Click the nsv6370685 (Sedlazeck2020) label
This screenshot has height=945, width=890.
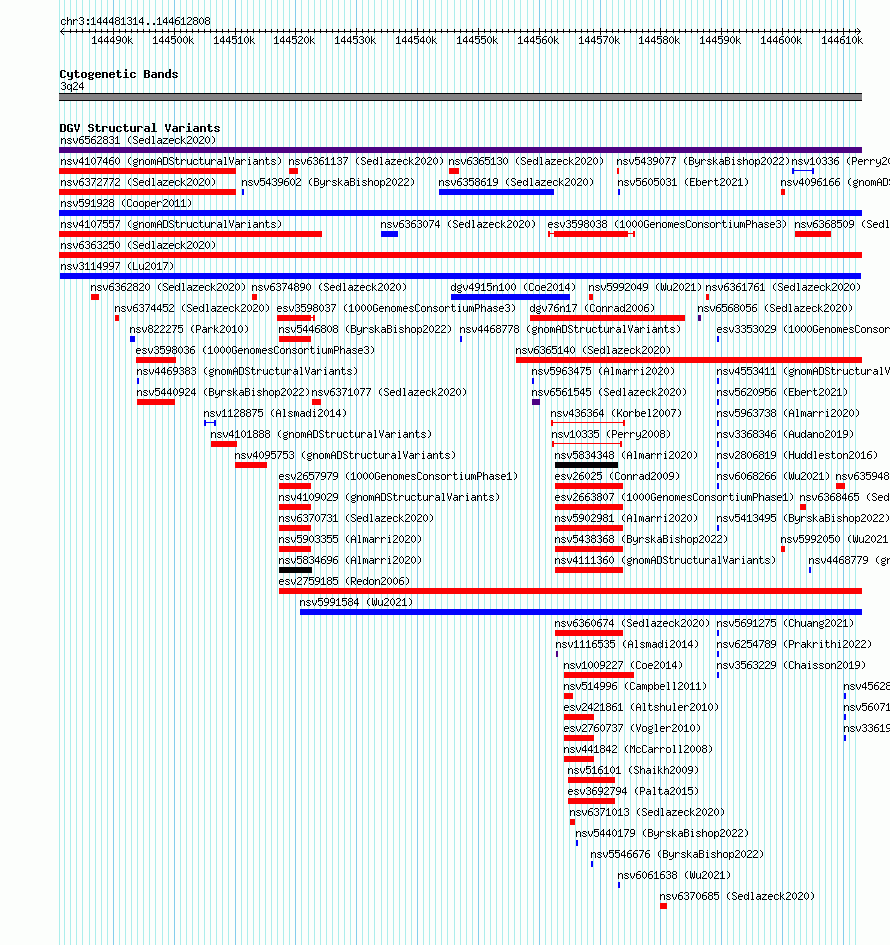point(738,897)
